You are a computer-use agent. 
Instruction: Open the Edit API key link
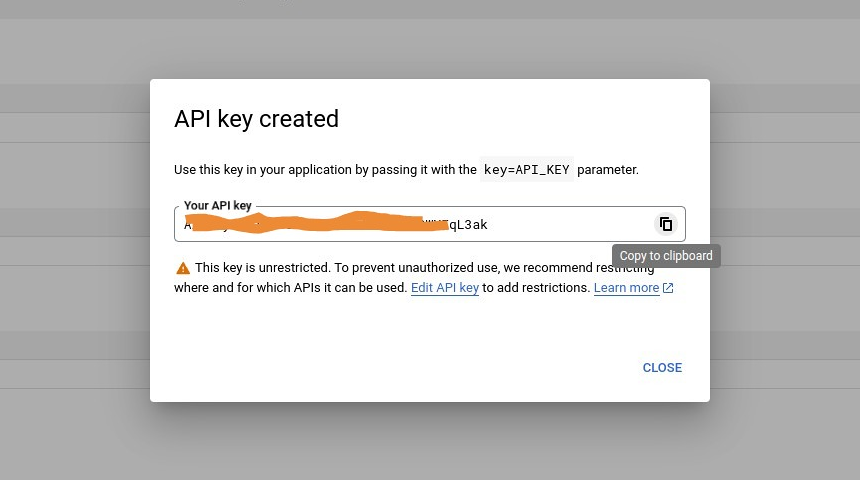(445, 288)
